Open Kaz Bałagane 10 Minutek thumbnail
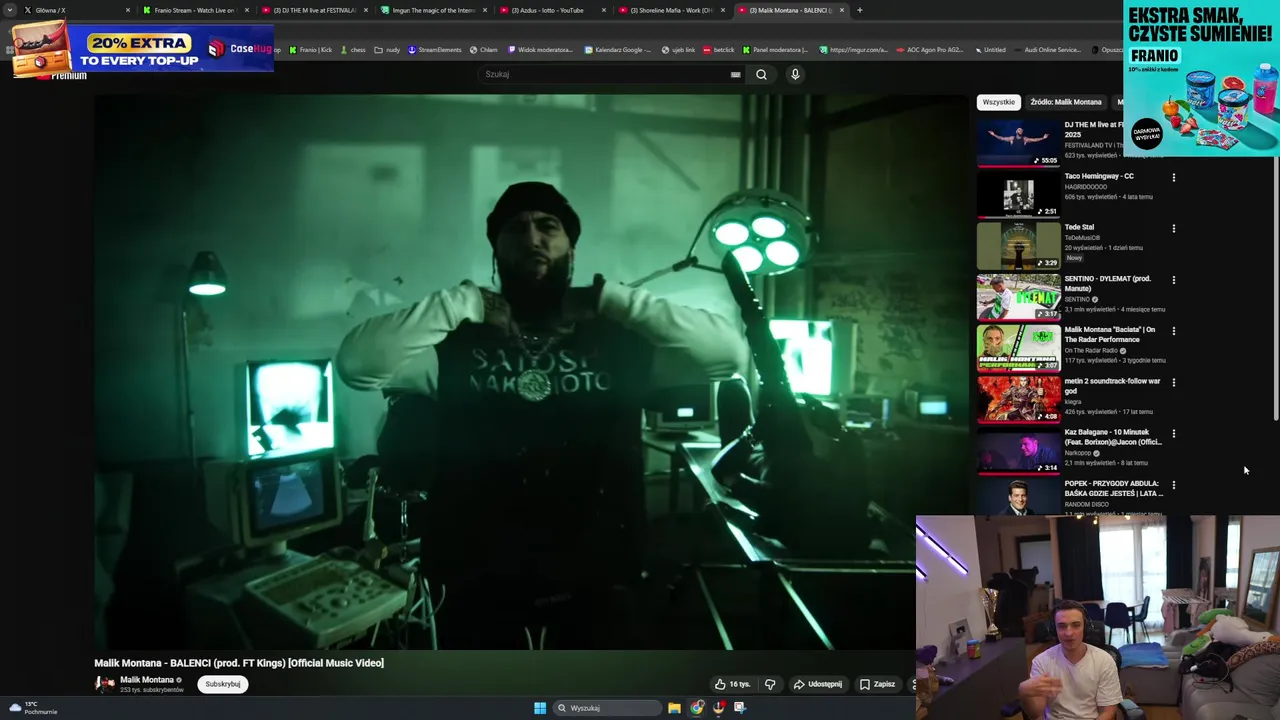The width and height of the screenshot is (1280, 720). 1018,450
